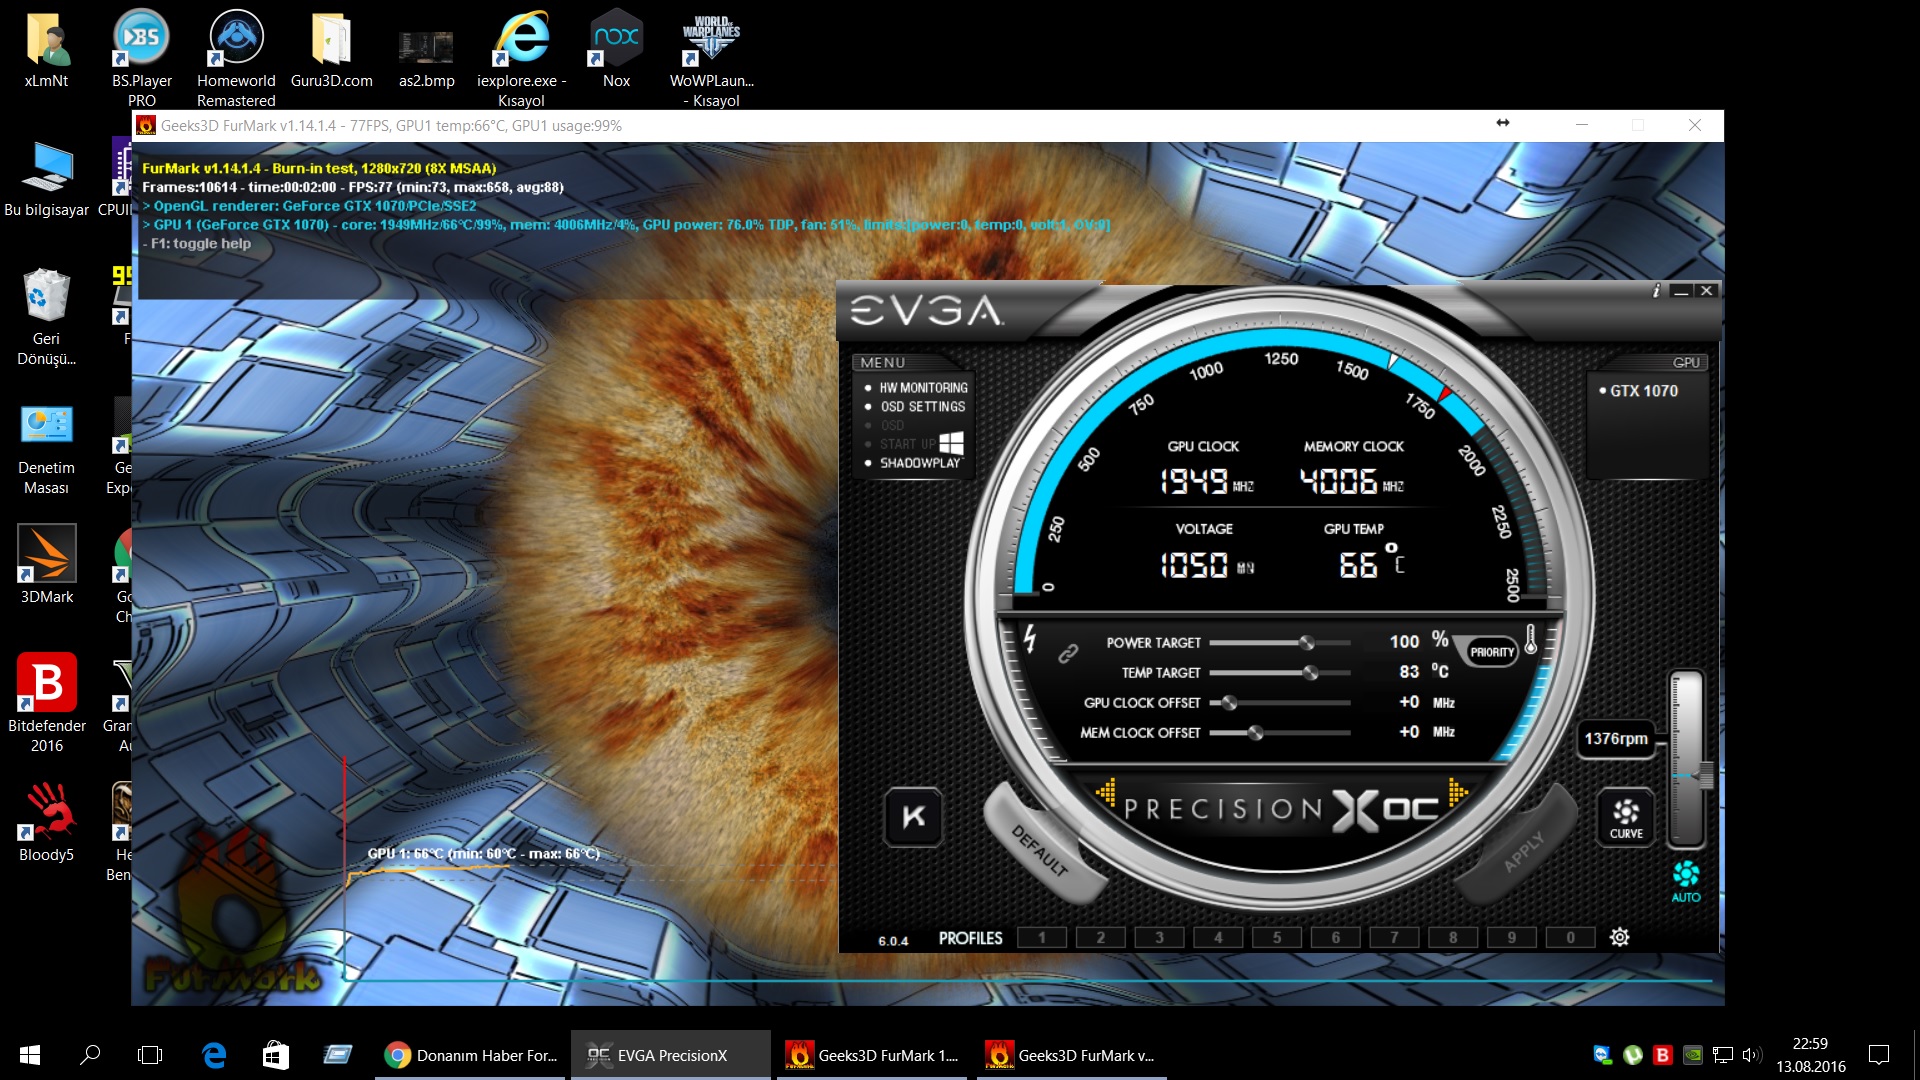Open BS.Player PRO desktop shortcut
1920x1080 pixels.
(x=141, y=57)
